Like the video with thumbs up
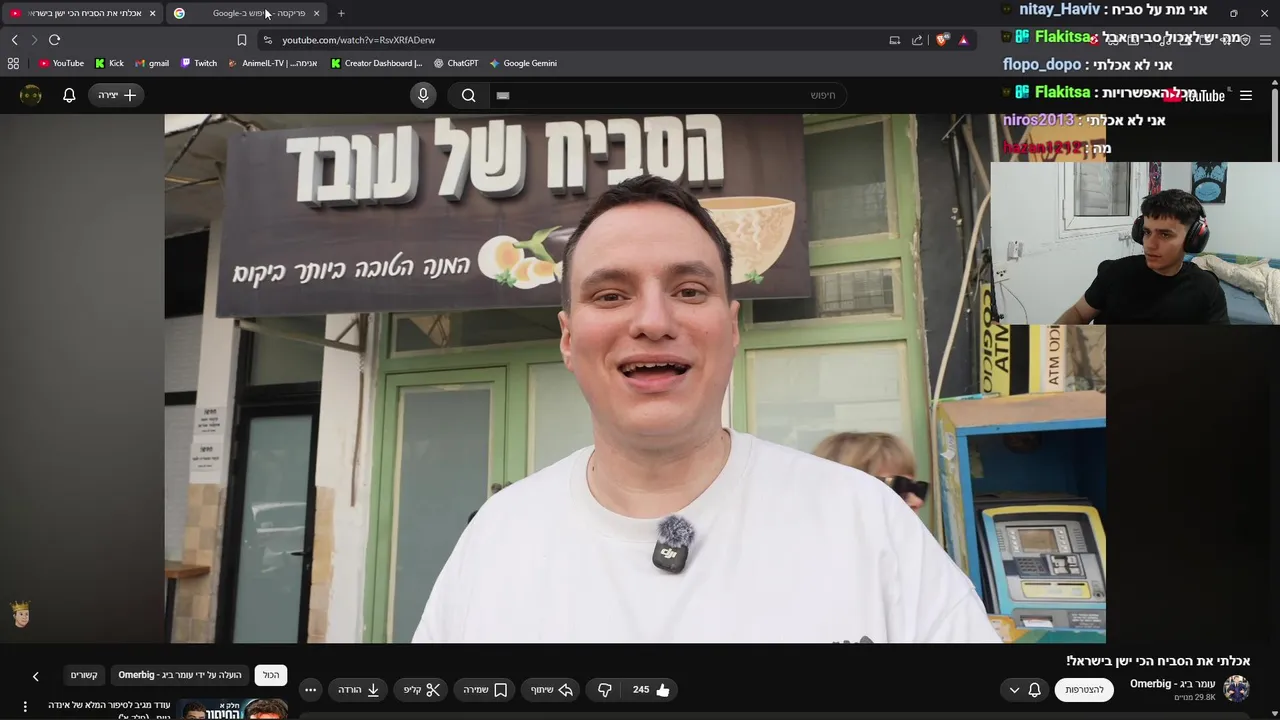1280x720 pixels. [x=651, y=690]
